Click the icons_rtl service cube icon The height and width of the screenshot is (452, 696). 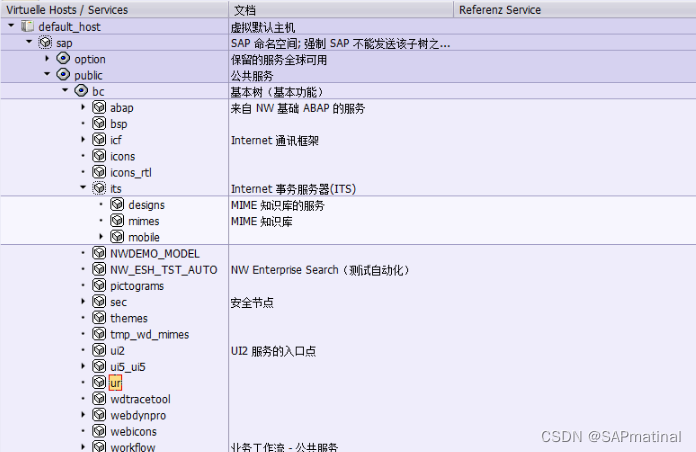[x=99, y=172]
